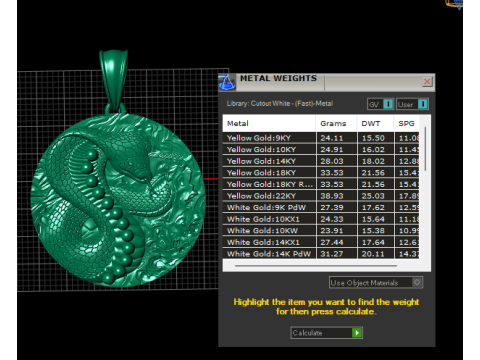Viewport: 480px width, 360px height.
Task: Click the vertical scrollbar of metal list
Action: [x=425, y=149]
